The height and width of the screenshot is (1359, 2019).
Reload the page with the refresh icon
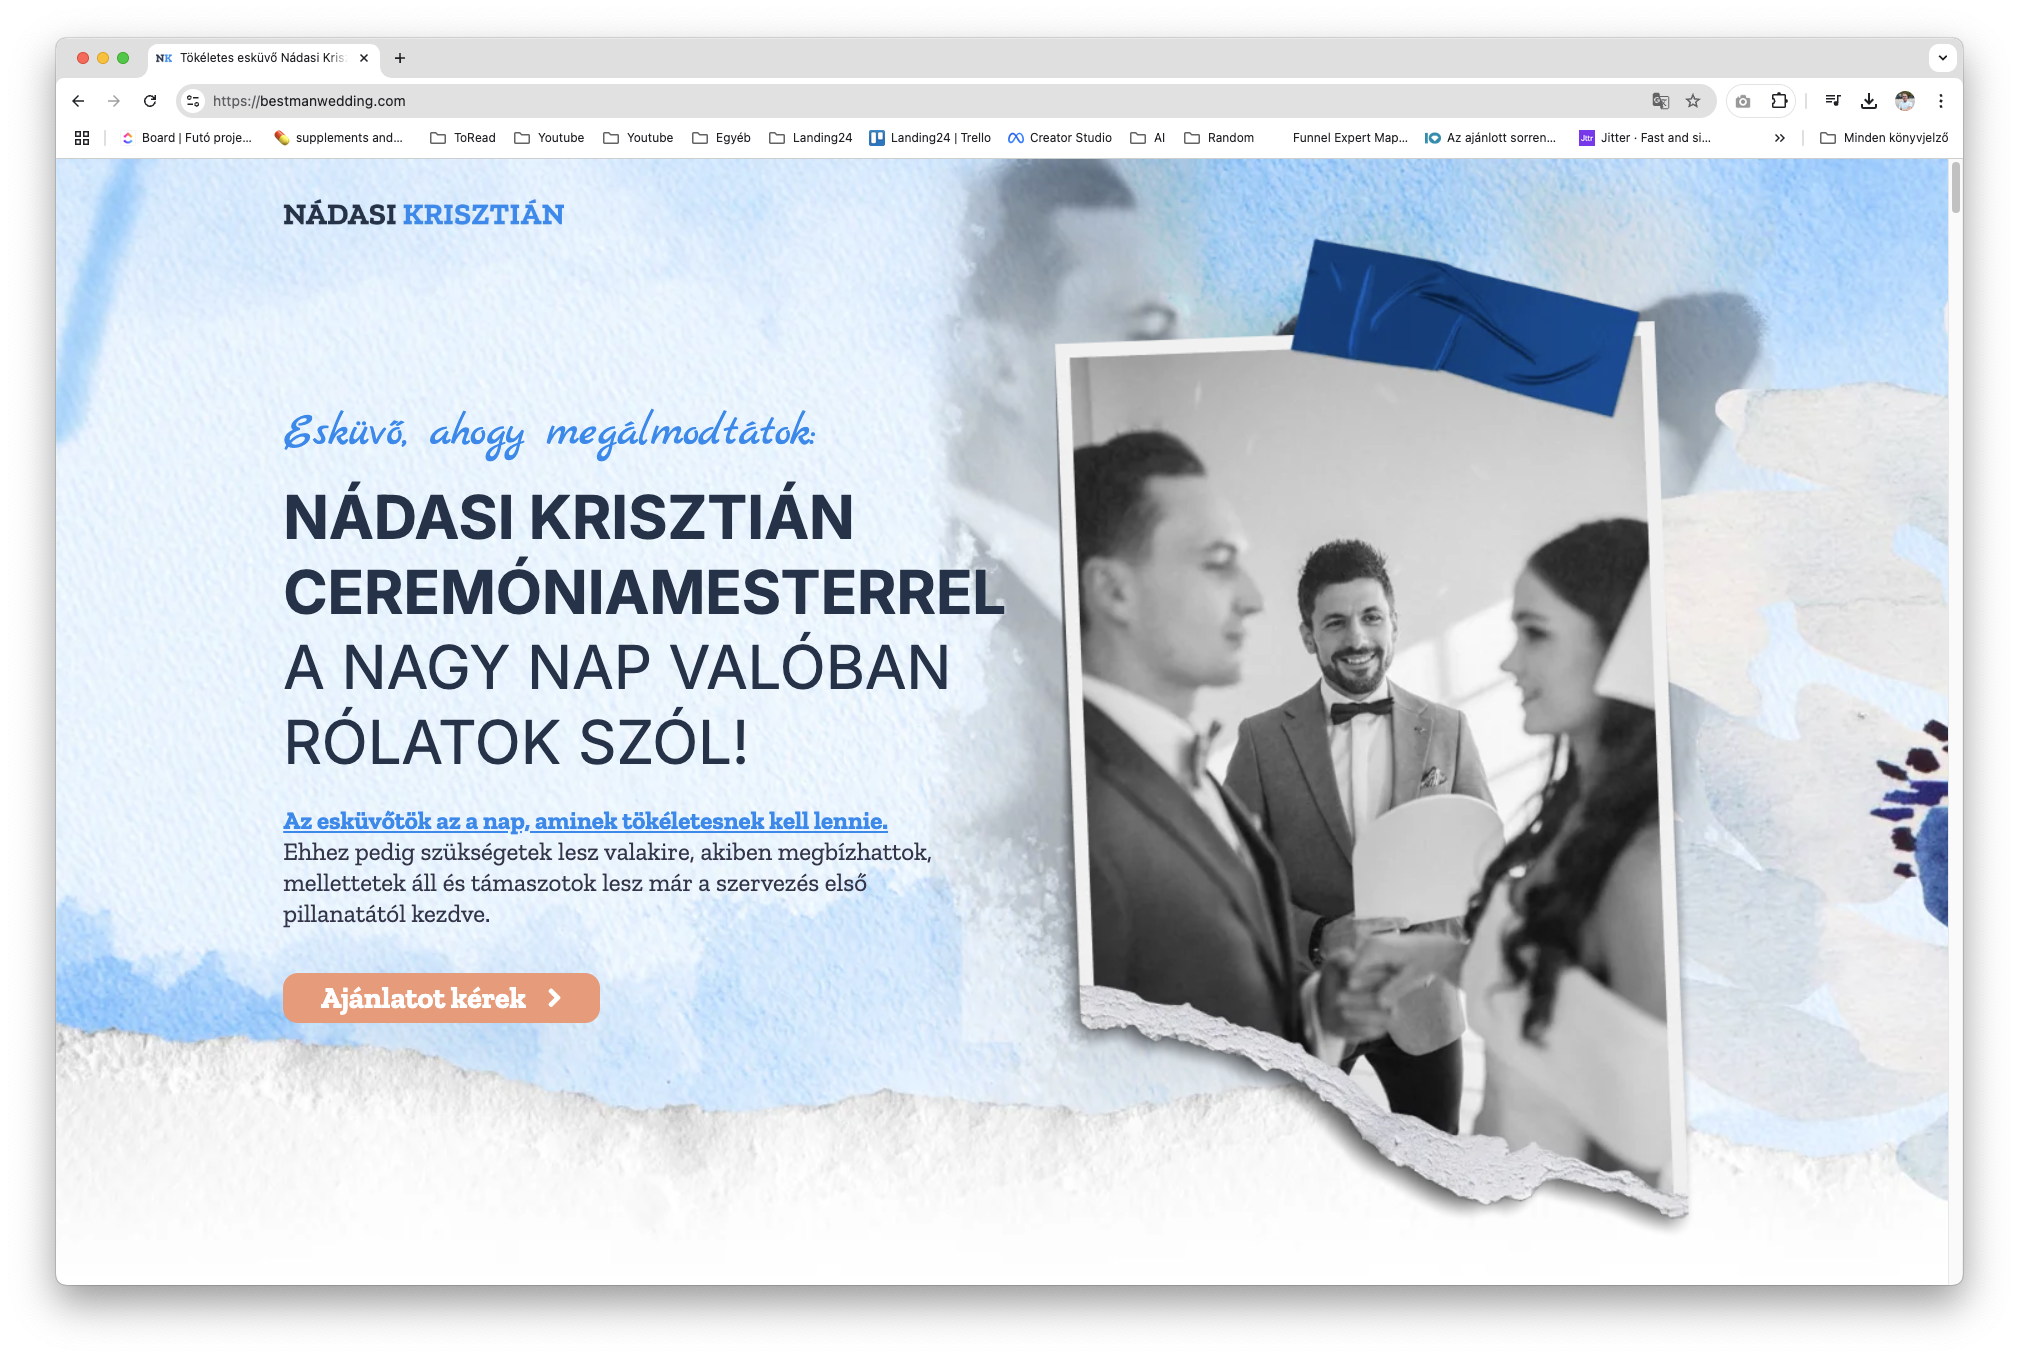[150, 101]
